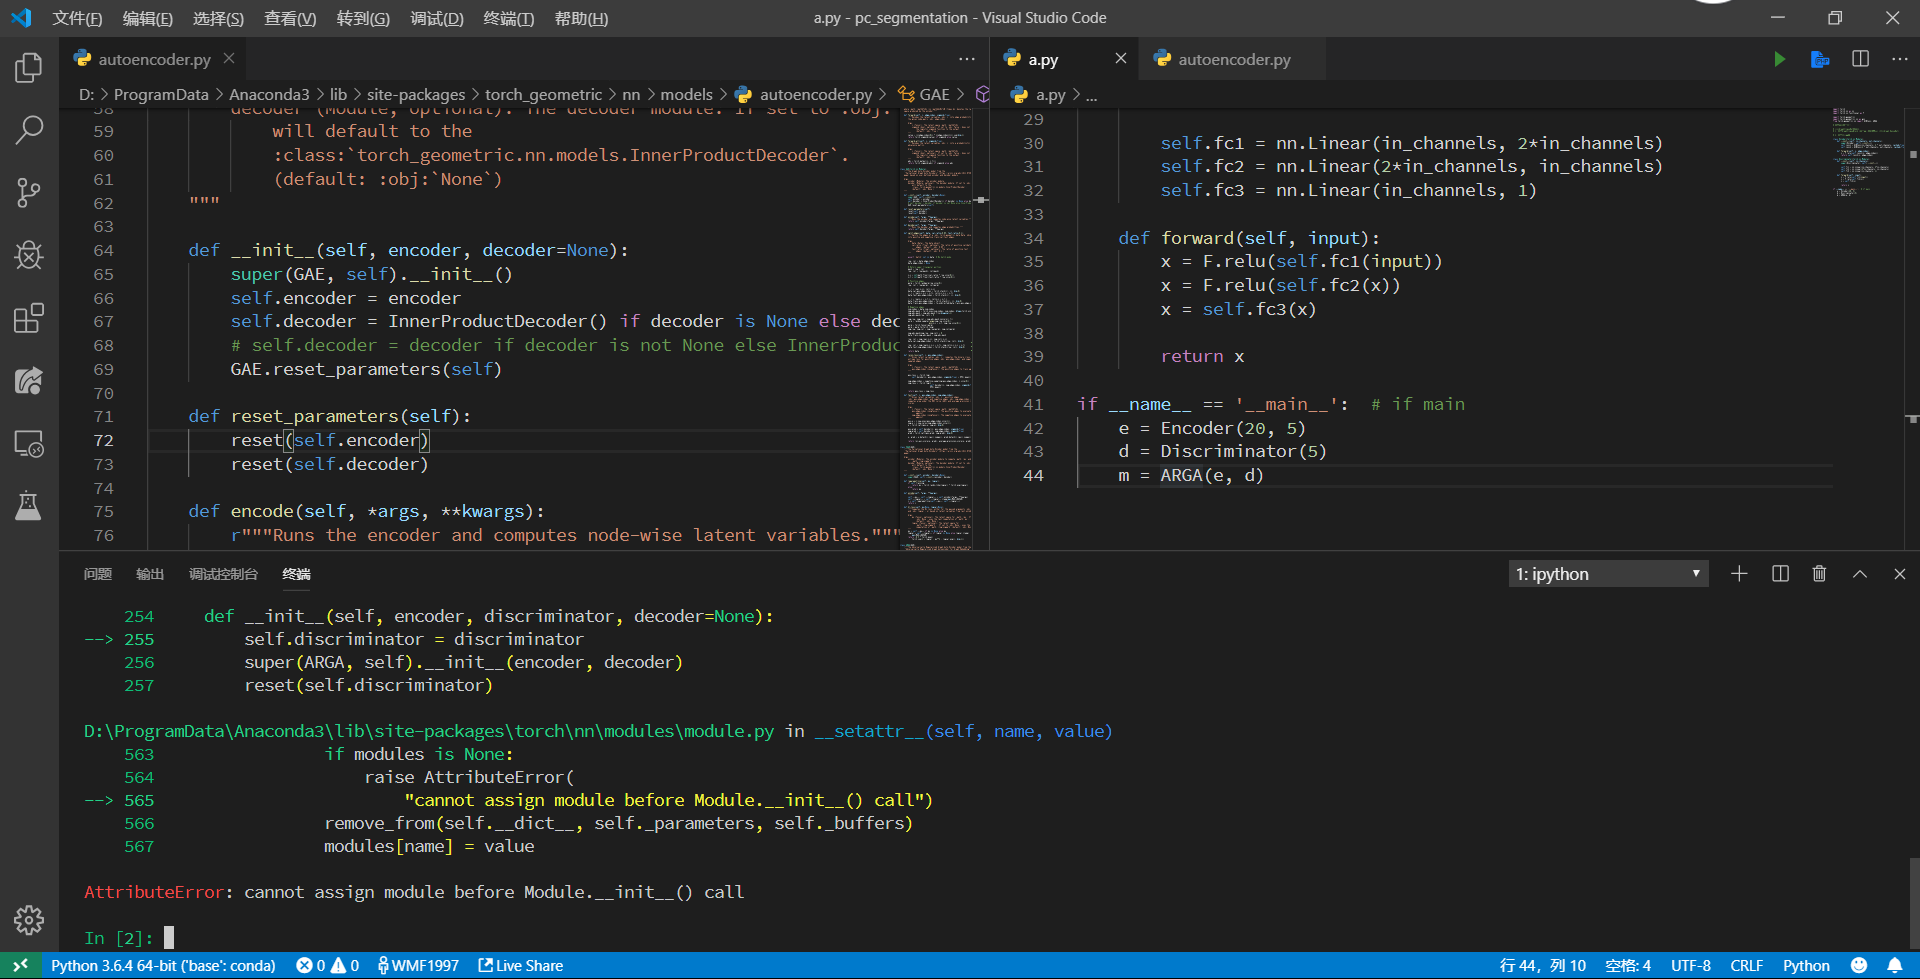
Task: Maximize the terminal panel with the chevron
Action: click(1860, 573)
